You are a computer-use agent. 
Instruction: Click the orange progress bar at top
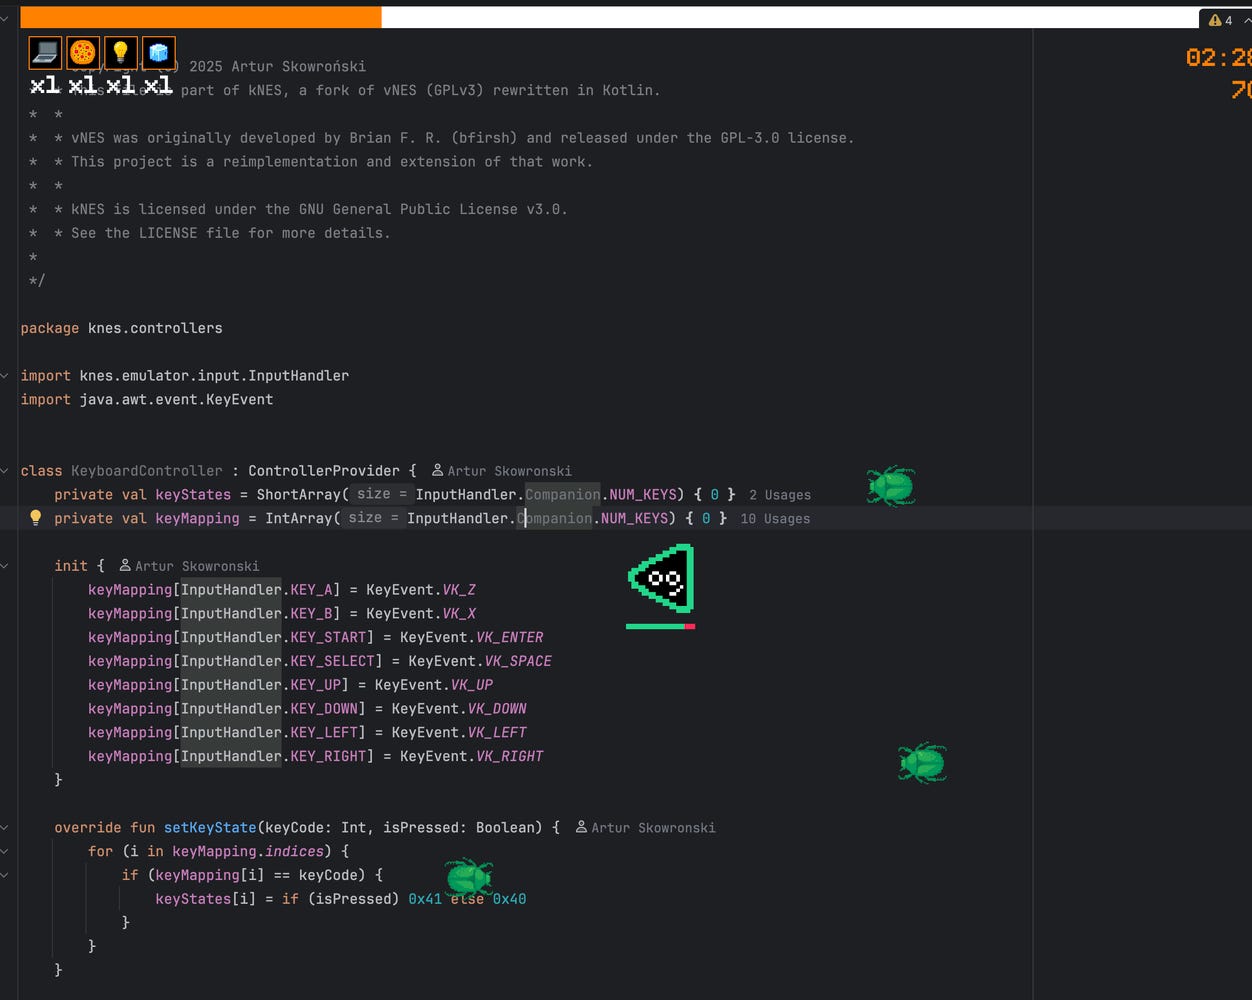tap(201, 17)
